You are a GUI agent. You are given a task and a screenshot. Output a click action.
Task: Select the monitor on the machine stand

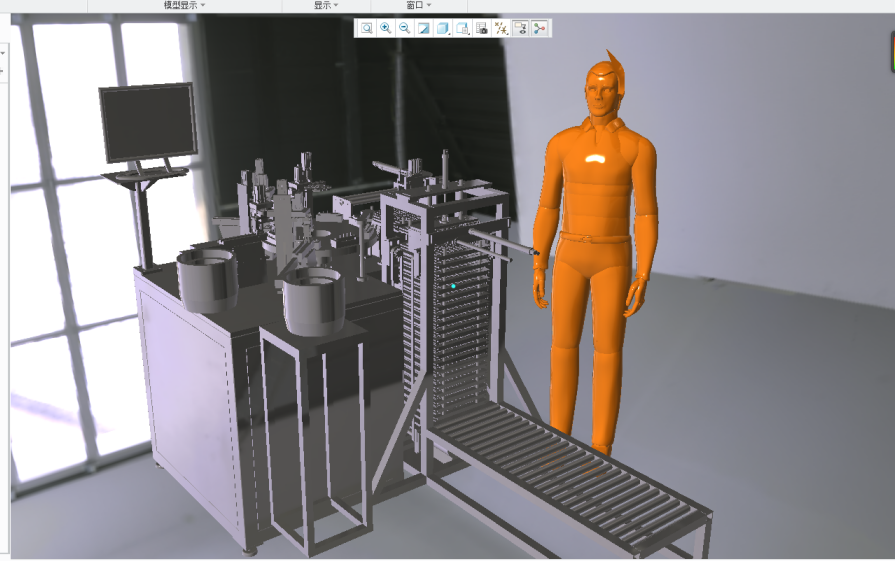(x=148, y=122)
